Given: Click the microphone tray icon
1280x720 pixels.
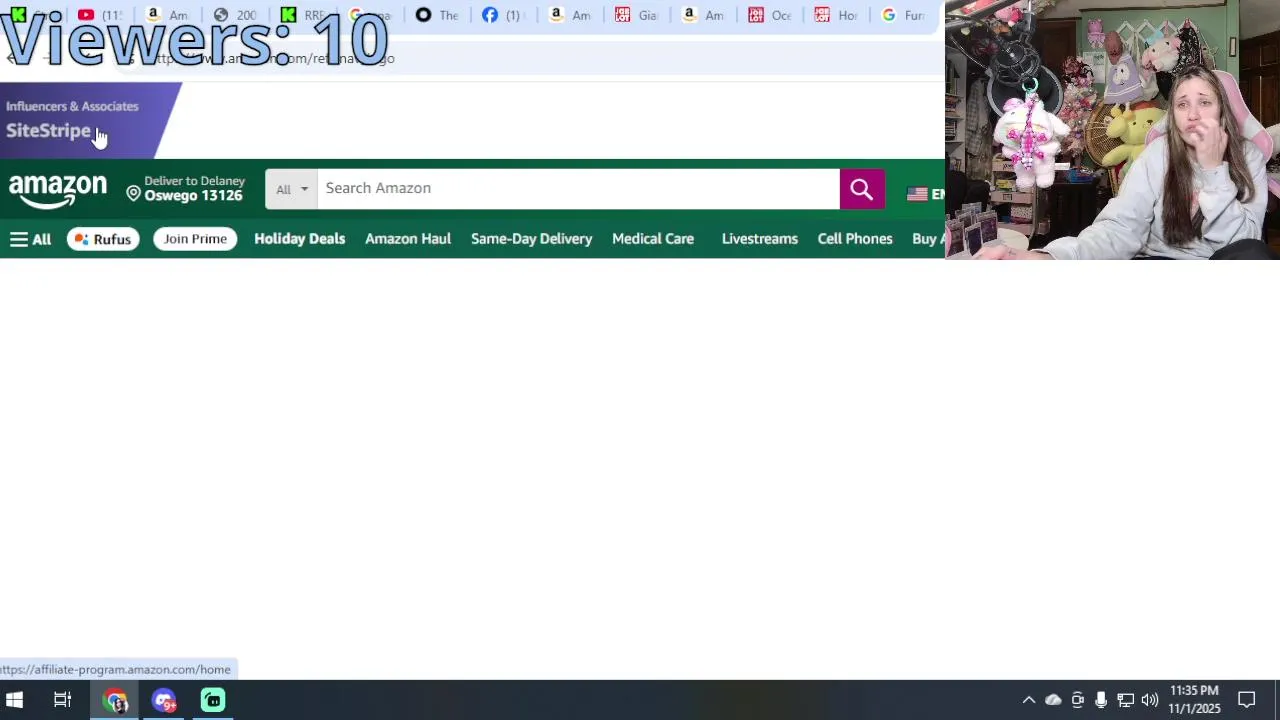Looking at the screenshot, I should [1101, 700].
